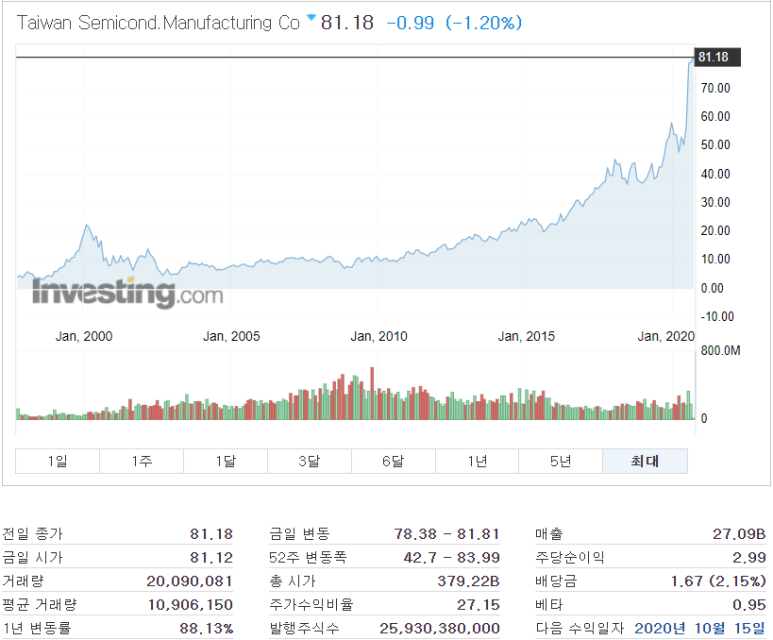This screenshot has width=773, height=640.
Task: Click the 70.00 price axis label
Action: (715, 88)
